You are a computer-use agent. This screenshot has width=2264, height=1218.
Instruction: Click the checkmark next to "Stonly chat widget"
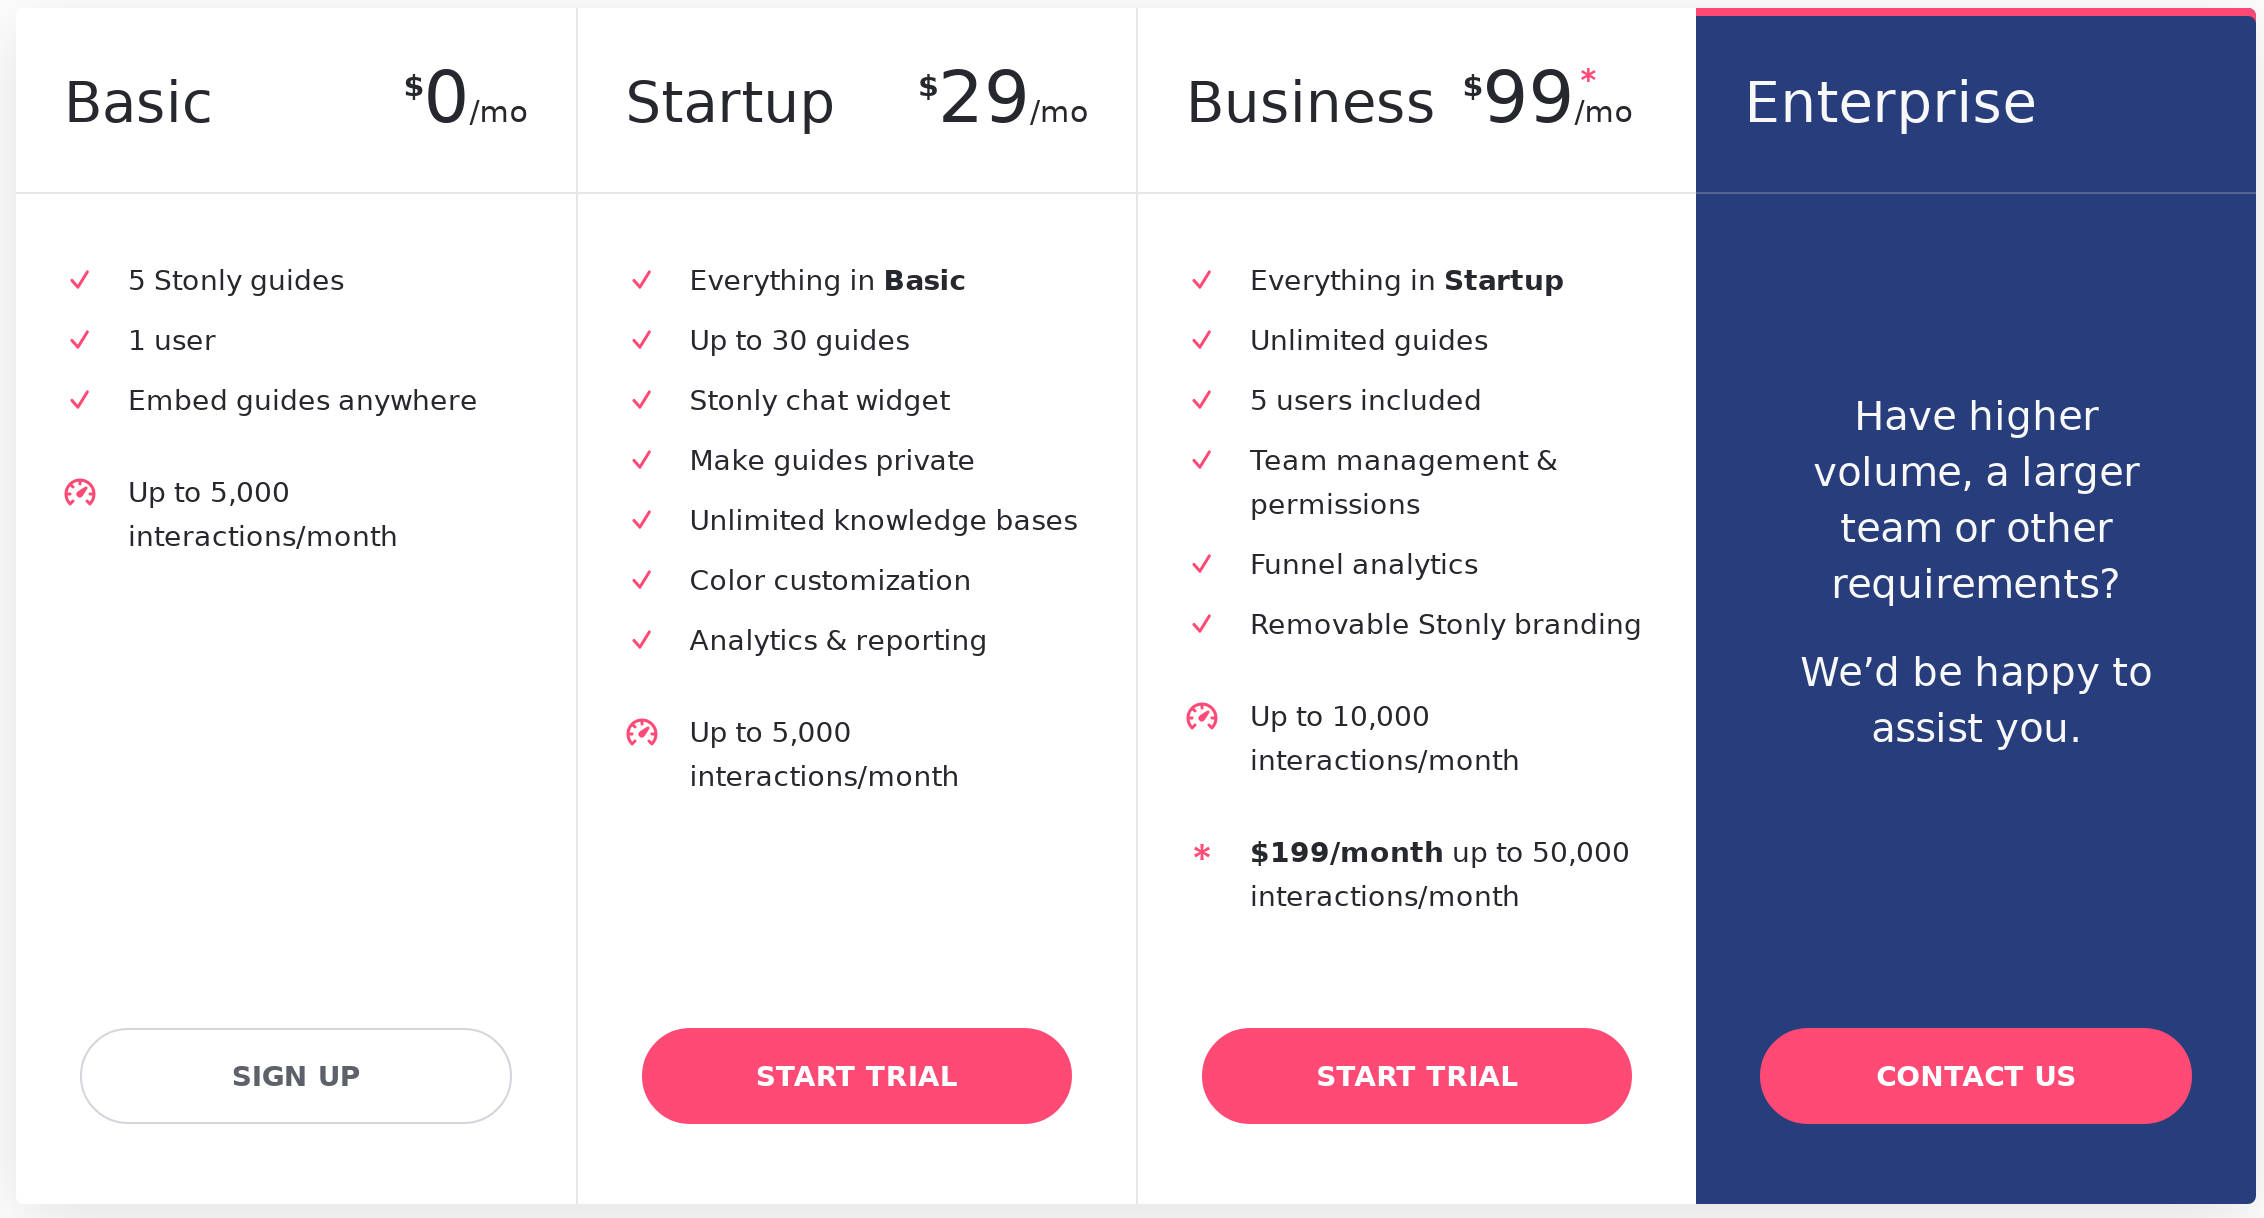(x=641, y=401)
